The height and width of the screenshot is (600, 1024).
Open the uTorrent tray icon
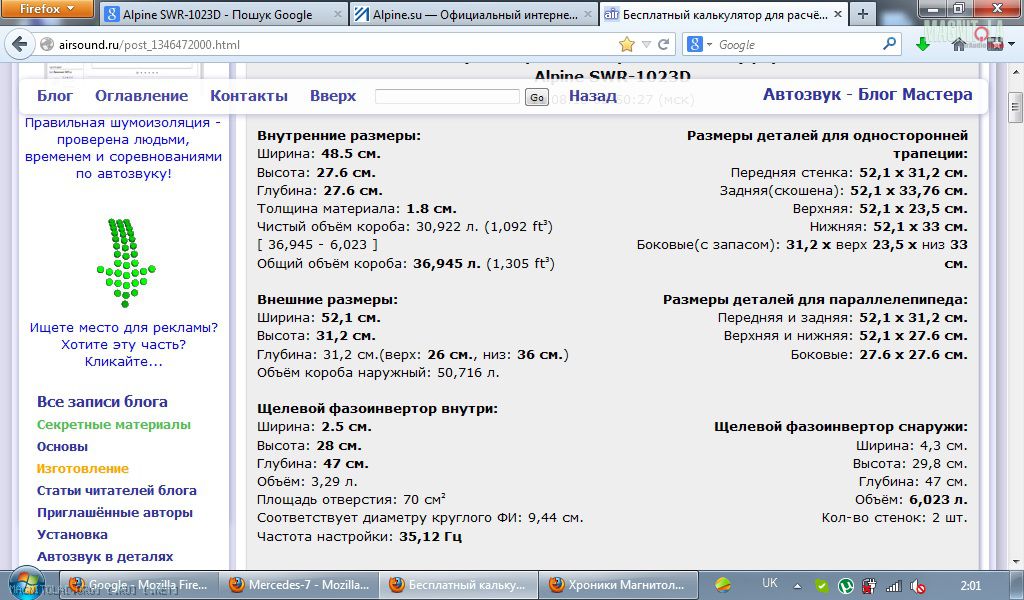point(845,586)
